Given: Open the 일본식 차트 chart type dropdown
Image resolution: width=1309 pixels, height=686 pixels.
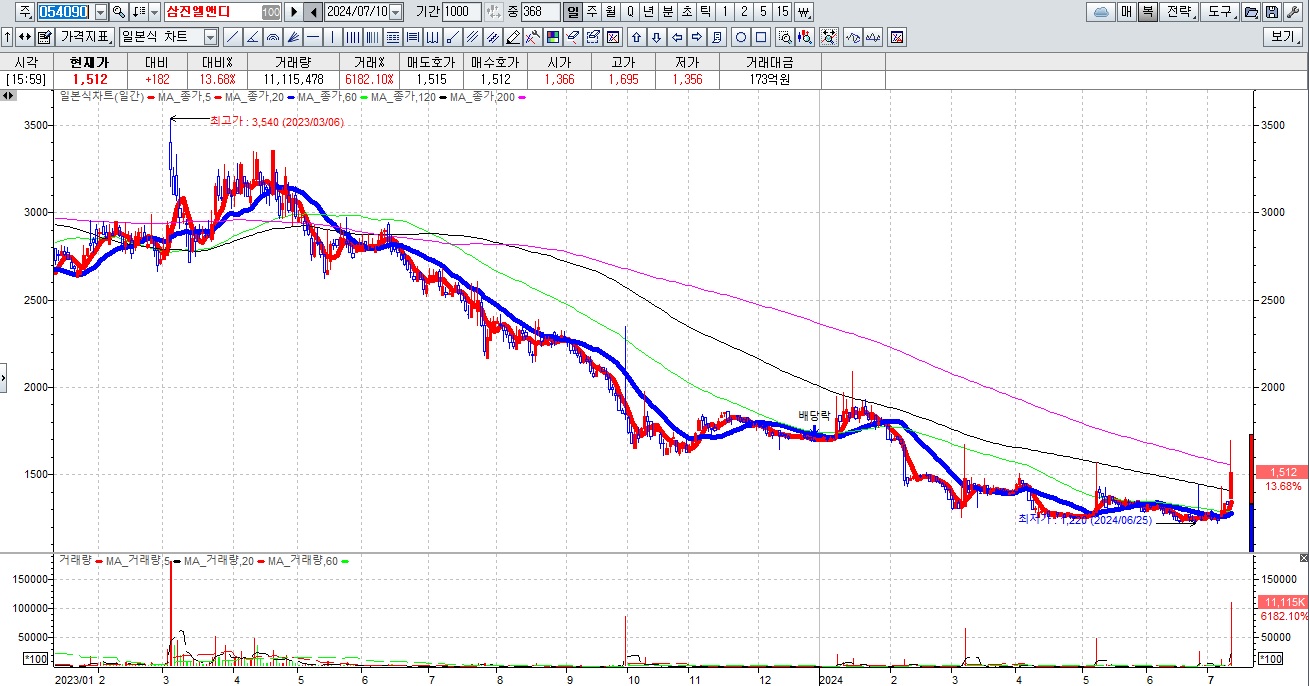Looking at the screenshot, I should coord(210,37).
